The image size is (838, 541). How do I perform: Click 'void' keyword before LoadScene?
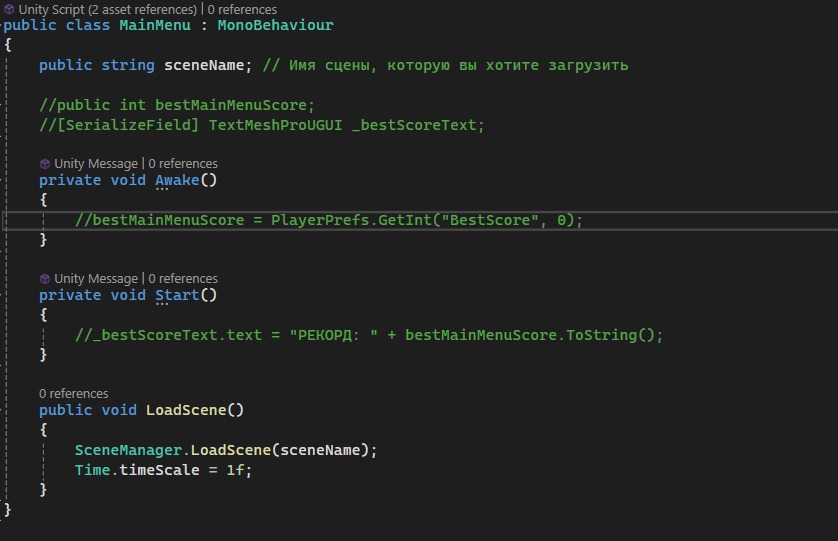click(119, 410)
